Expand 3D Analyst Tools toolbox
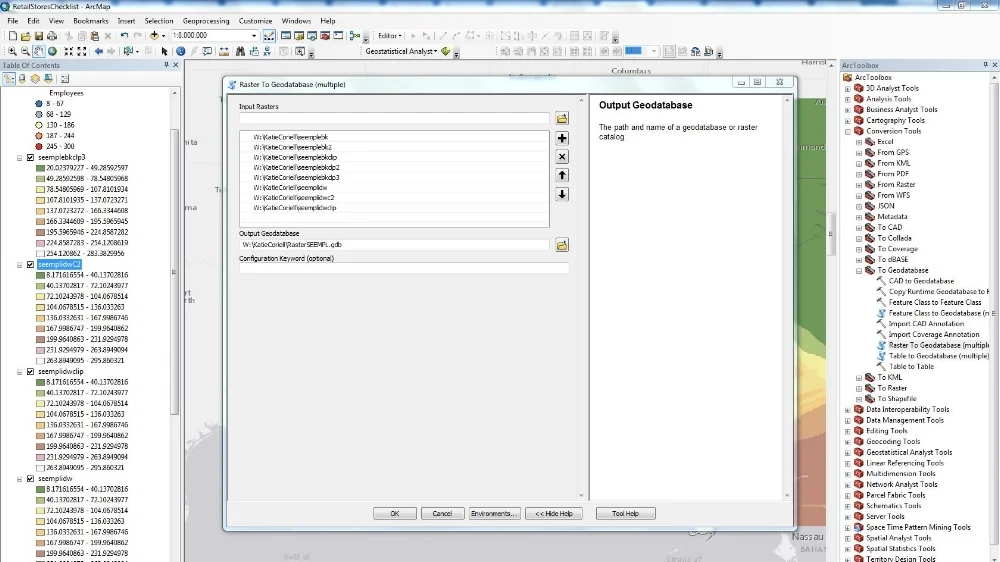Viewport: 1000px width, 562px height. click(x=848, y=89)
